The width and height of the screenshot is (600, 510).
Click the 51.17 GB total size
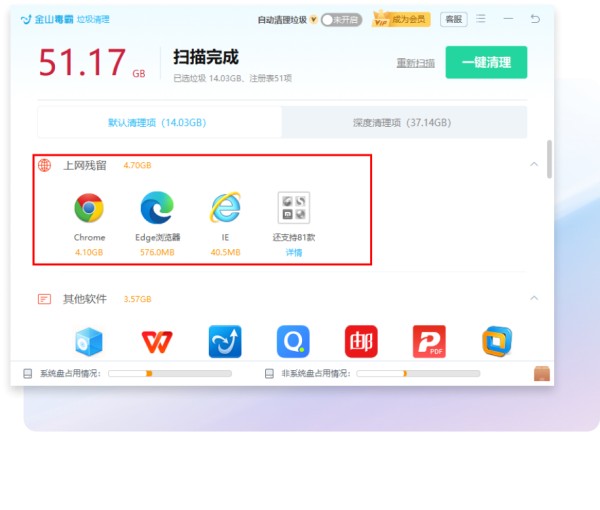[x=92, y=62]
